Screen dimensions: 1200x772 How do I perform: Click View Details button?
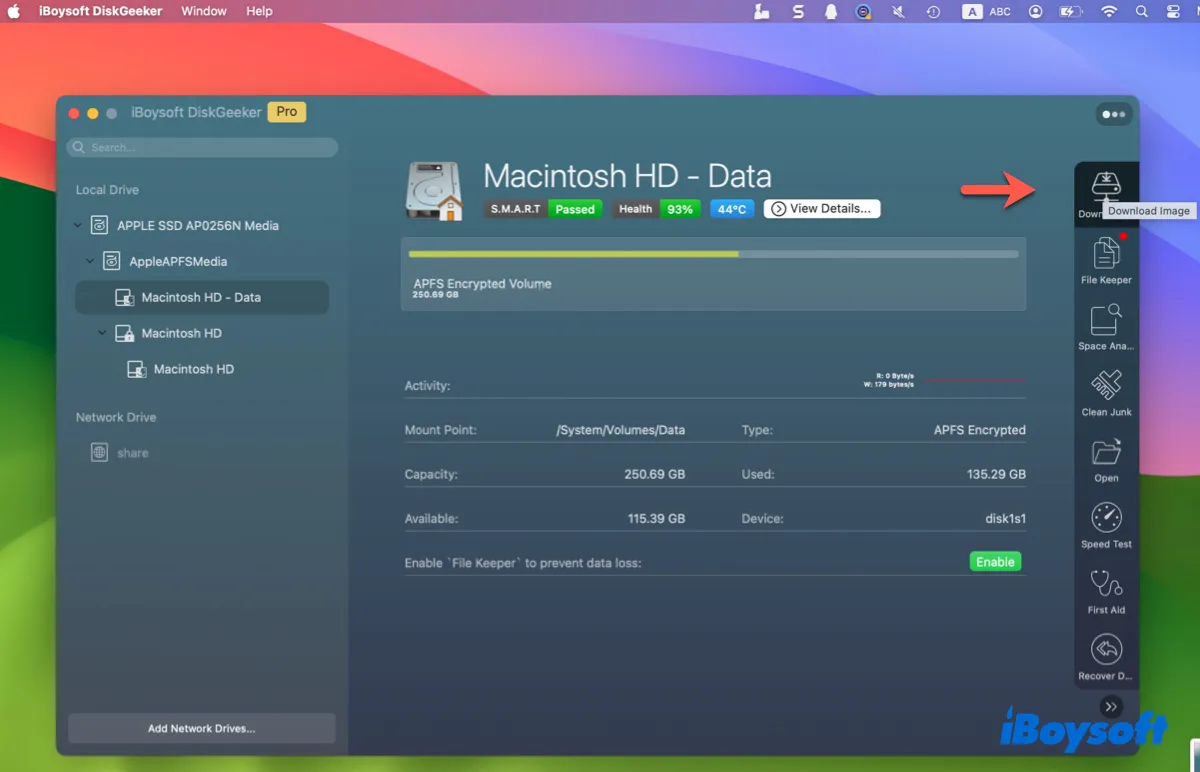tap(822, 209)
